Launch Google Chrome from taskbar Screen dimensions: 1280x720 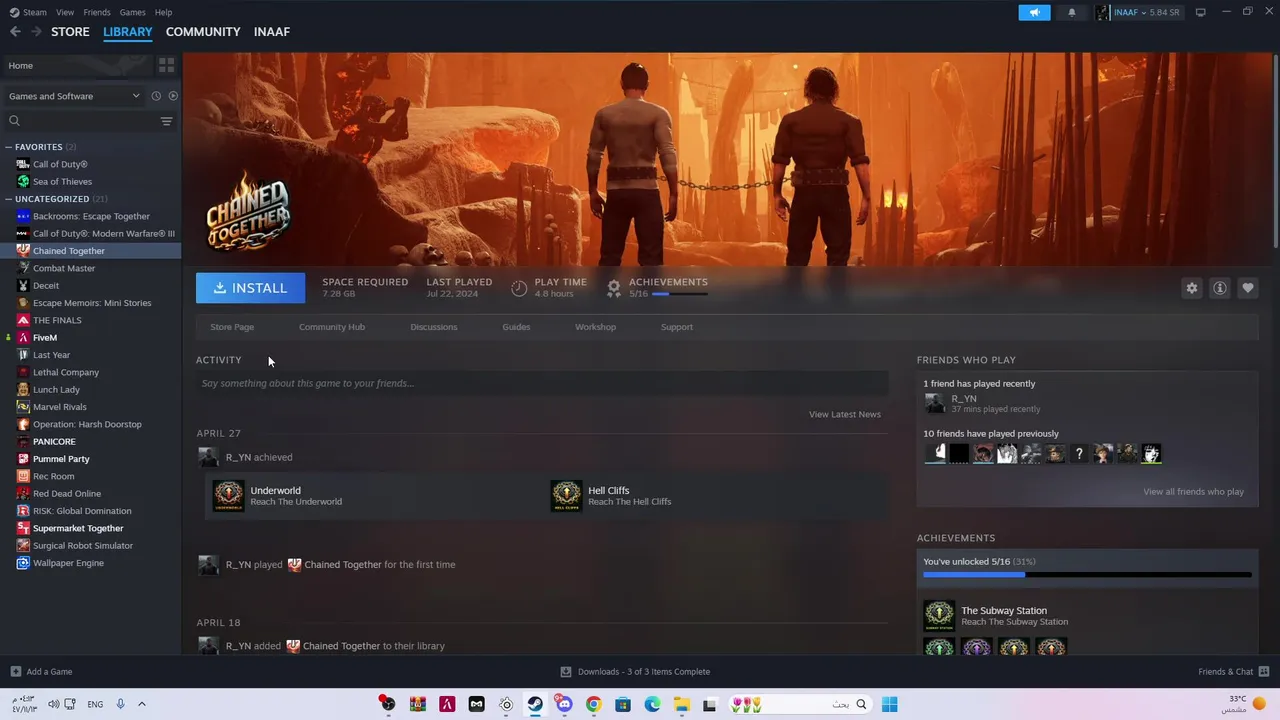pyautogui.click(x=593, y=704)
